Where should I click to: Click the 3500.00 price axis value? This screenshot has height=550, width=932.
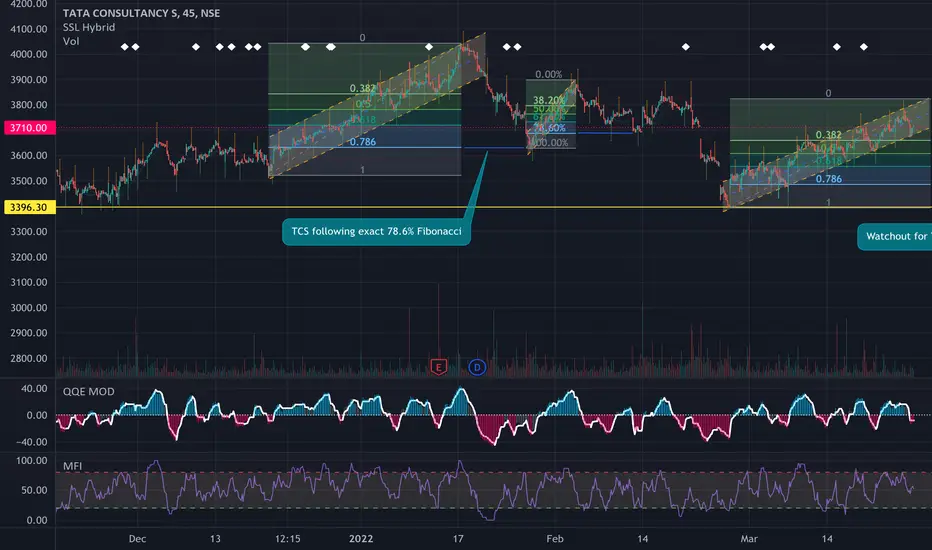[x=29, y=181]
